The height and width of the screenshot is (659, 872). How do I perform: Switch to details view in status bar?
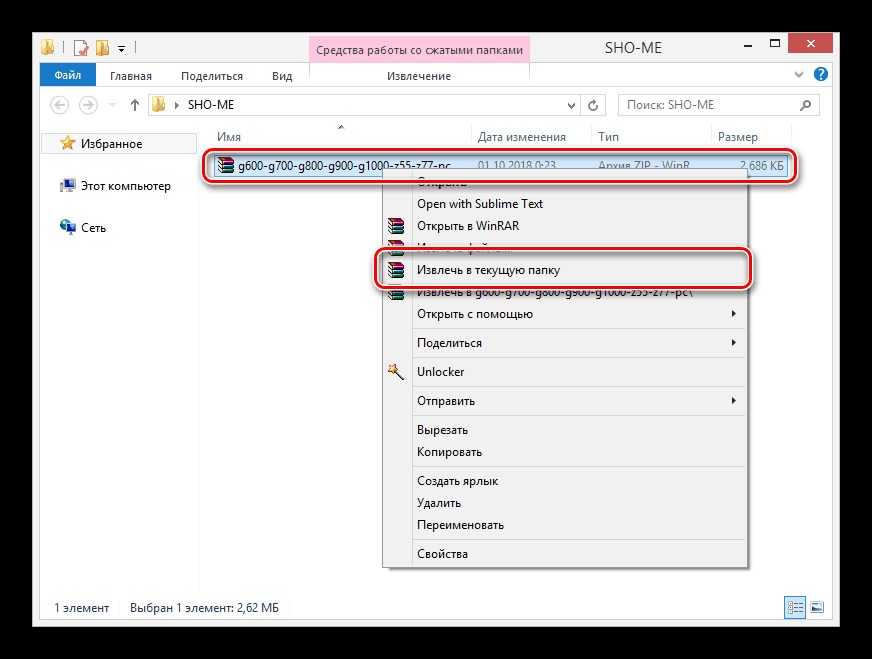[795, 607]
